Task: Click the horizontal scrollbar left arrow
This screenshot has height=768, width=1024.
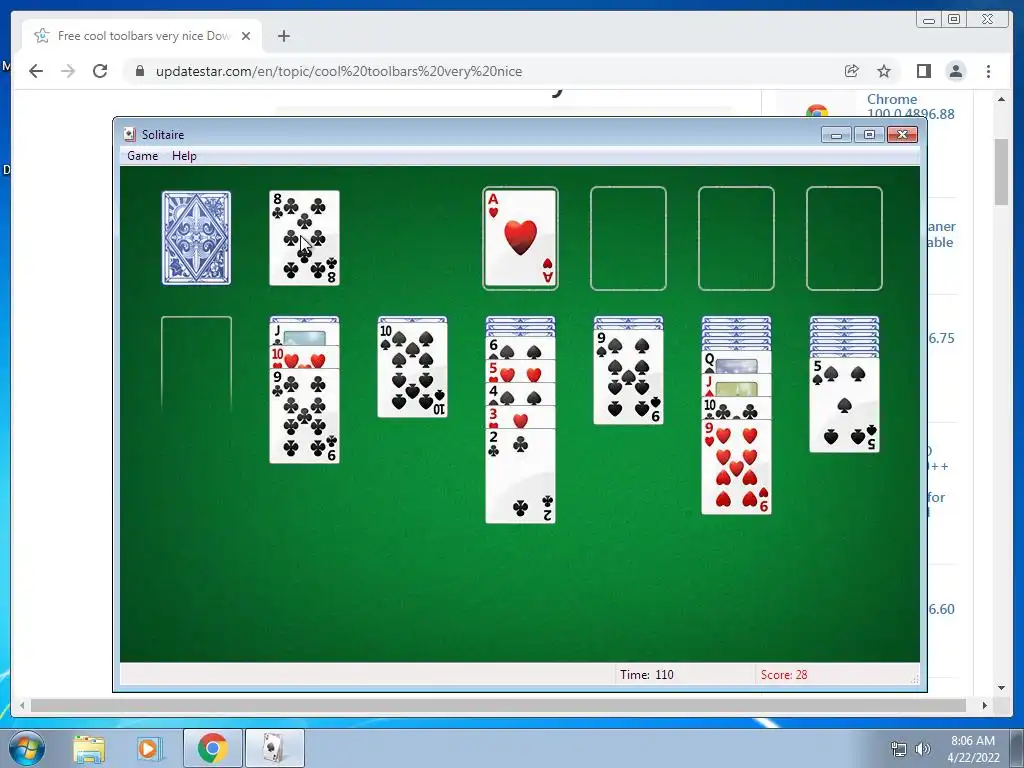Action: click(22, 705)
